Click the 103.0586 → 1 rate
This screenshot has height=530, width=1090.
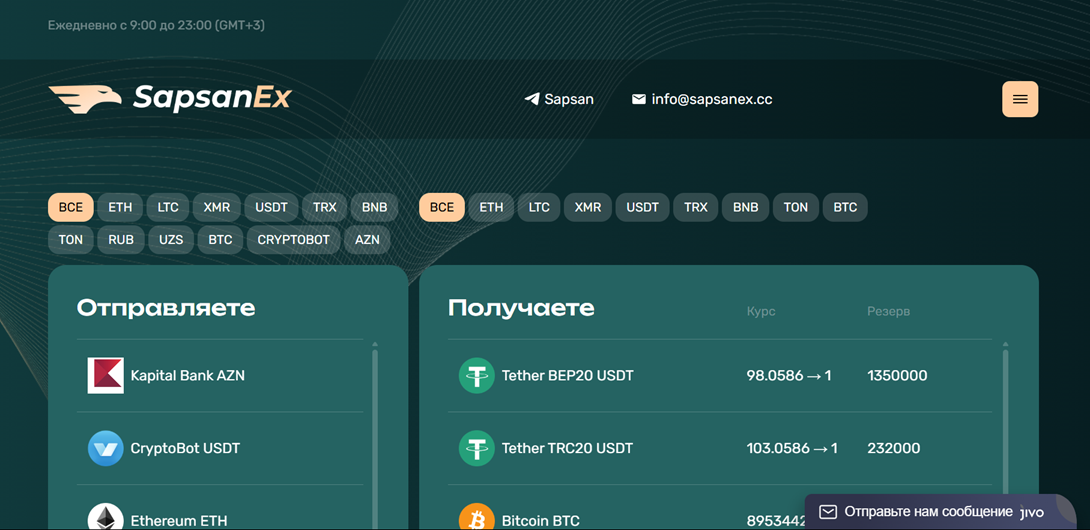792,449
